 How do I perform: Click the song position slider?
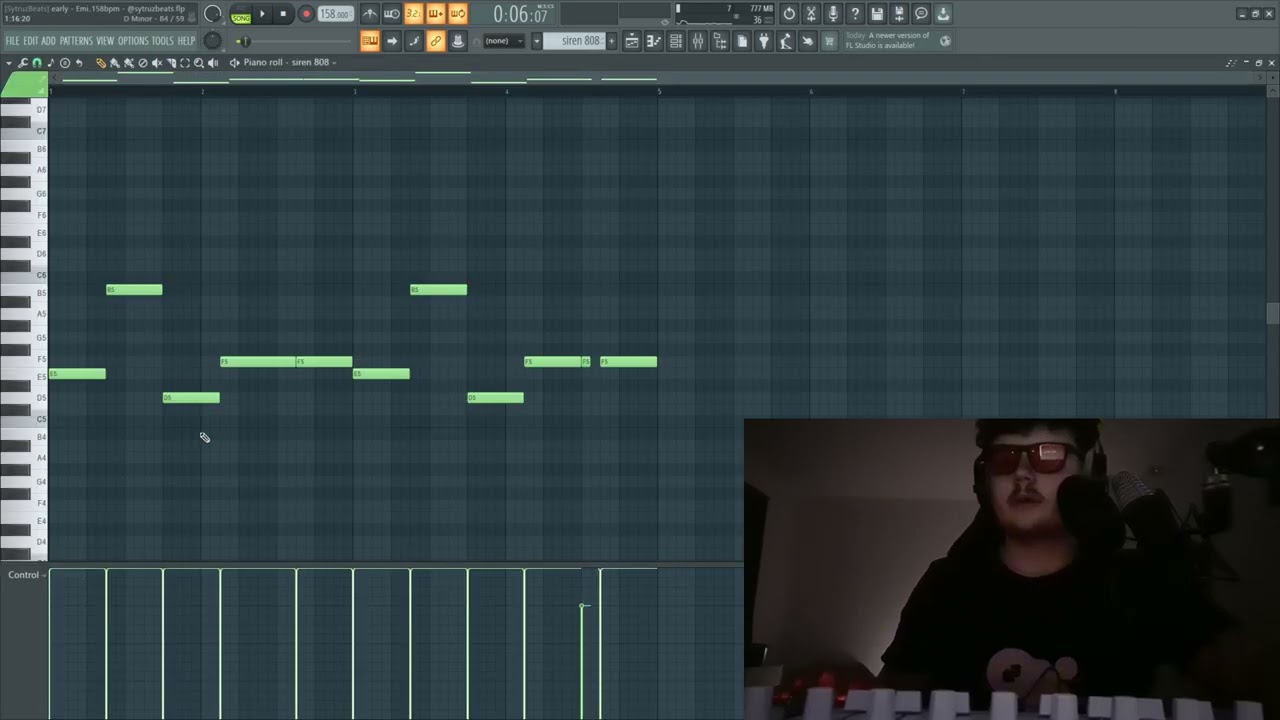point(293,41)
